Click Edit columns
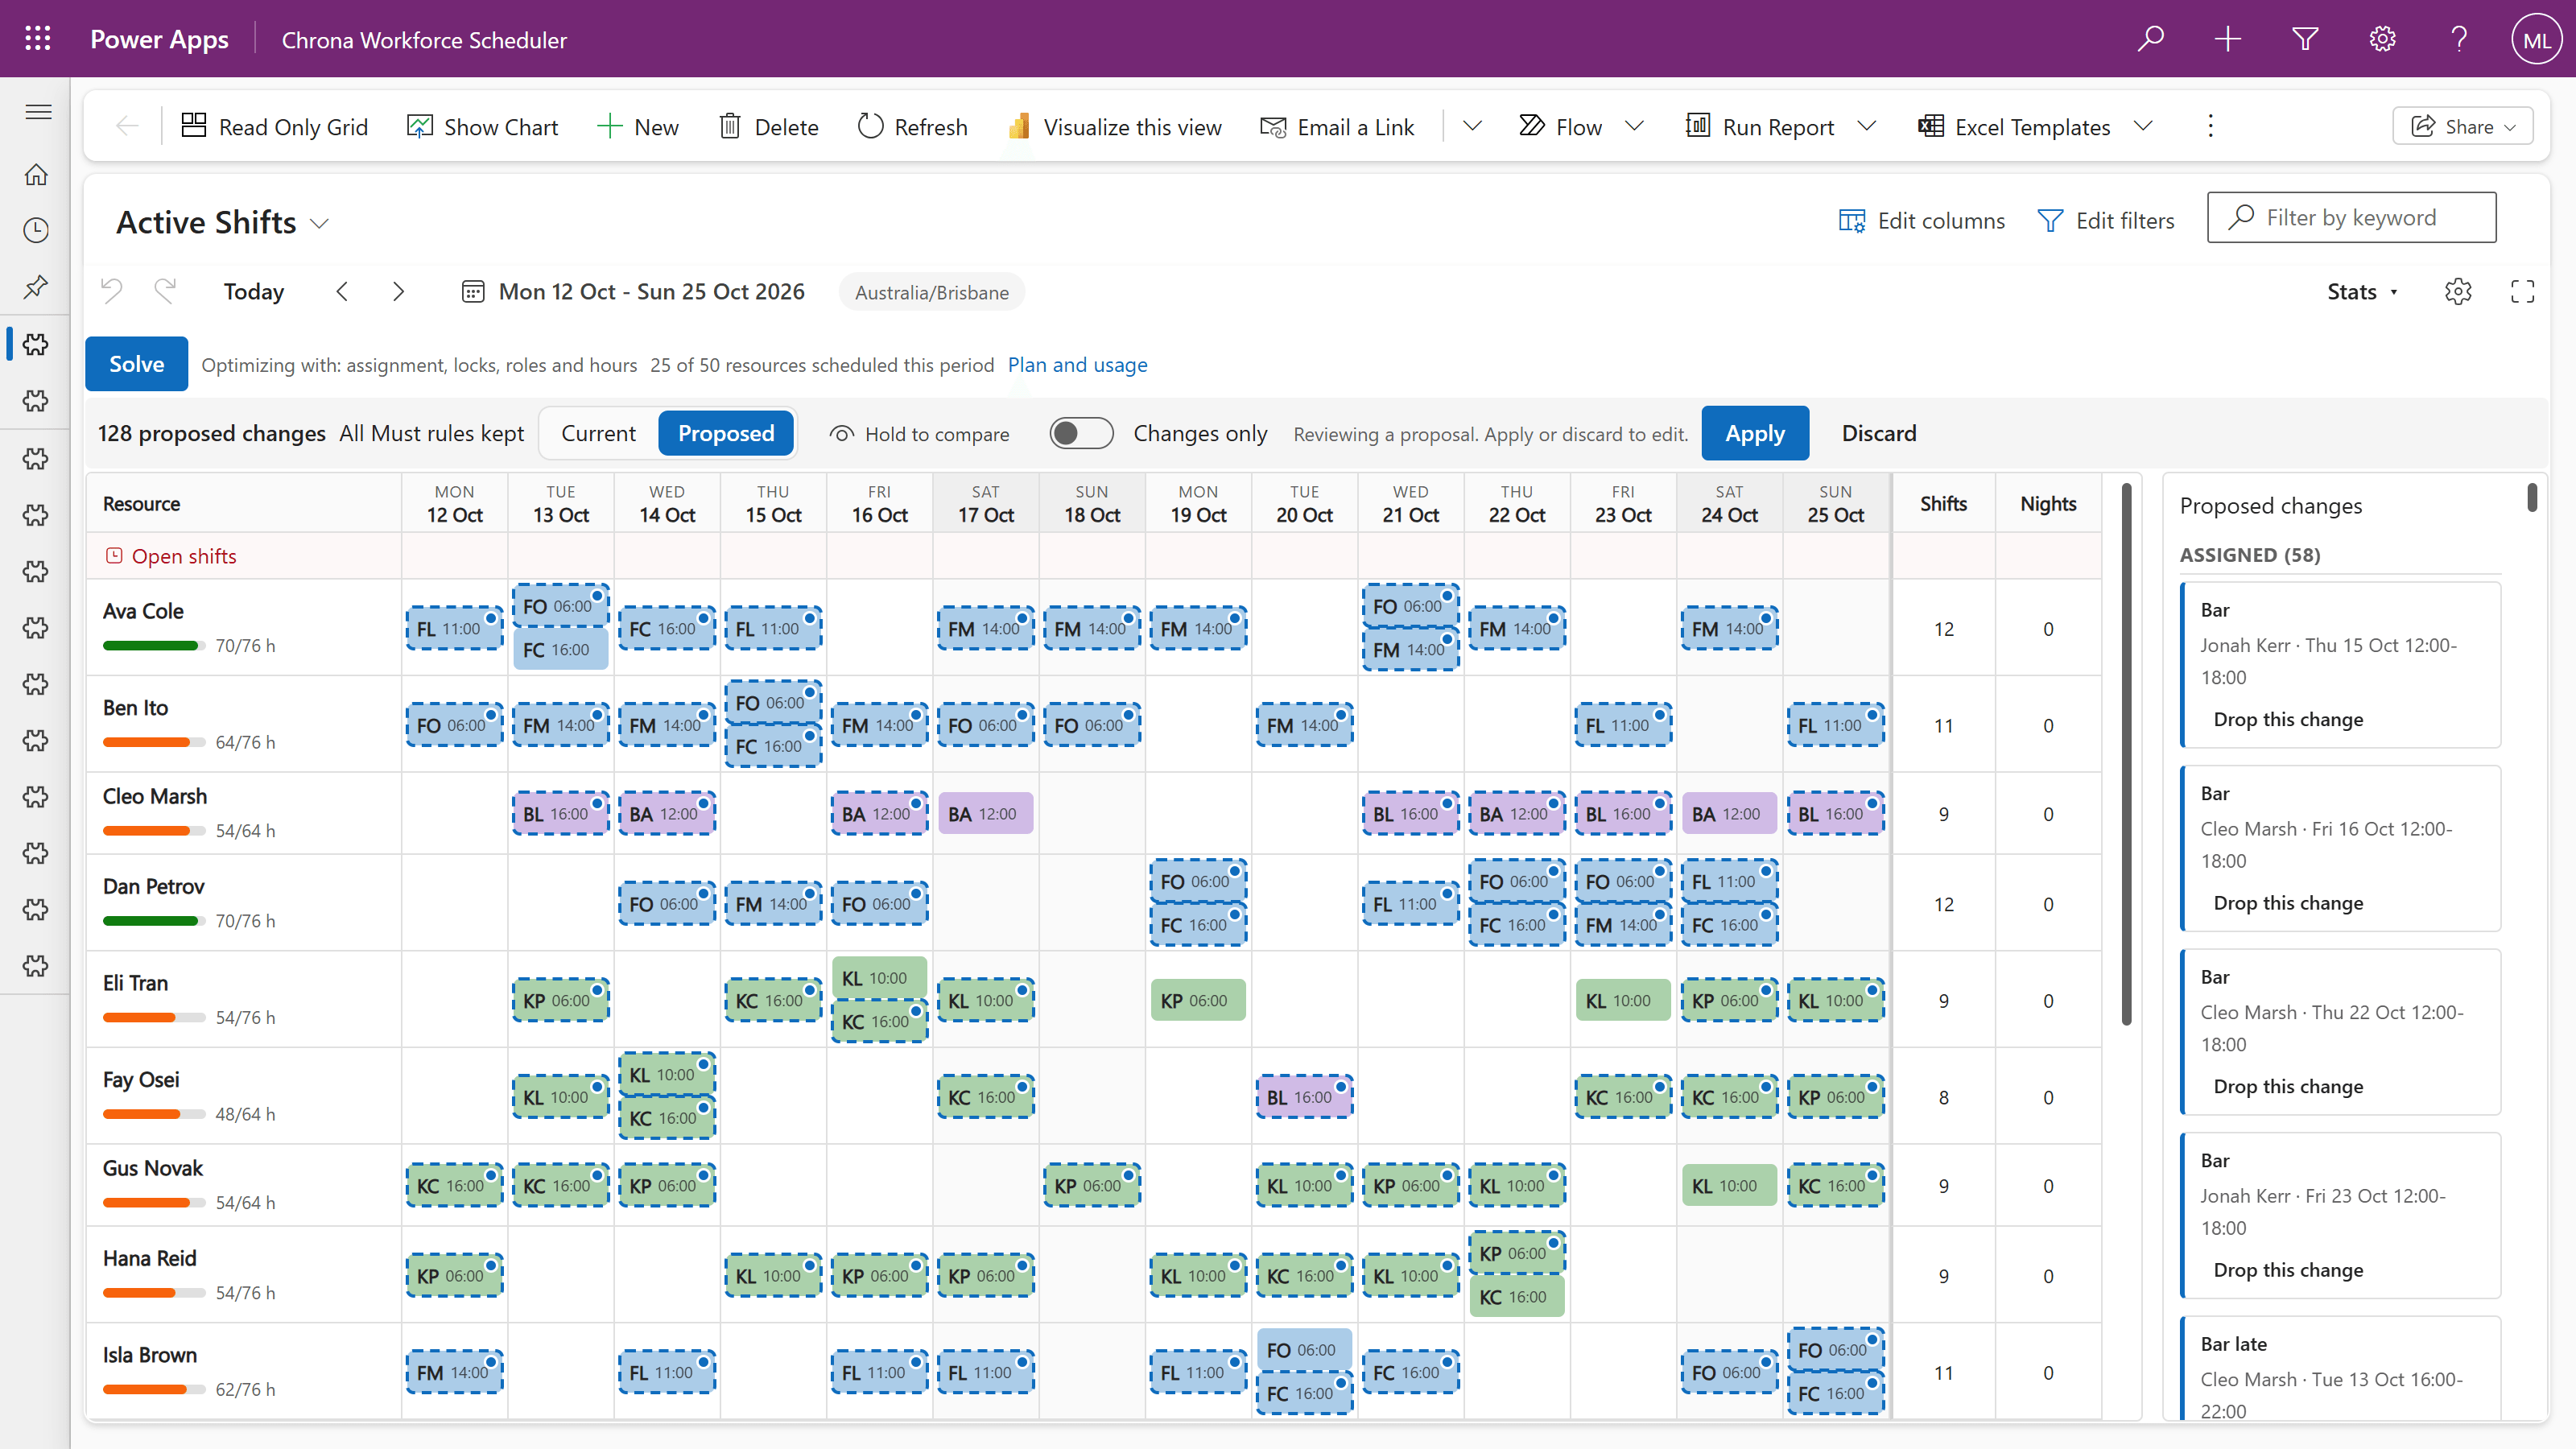The image size is (2576, 1449). click(x=1921, y=220)
